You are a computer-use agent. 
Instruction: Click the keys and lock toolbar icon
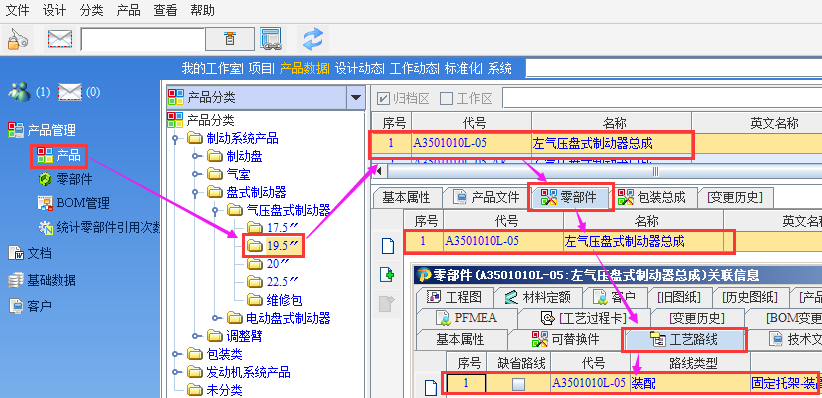pyautogui.click(x=17, y=39)
